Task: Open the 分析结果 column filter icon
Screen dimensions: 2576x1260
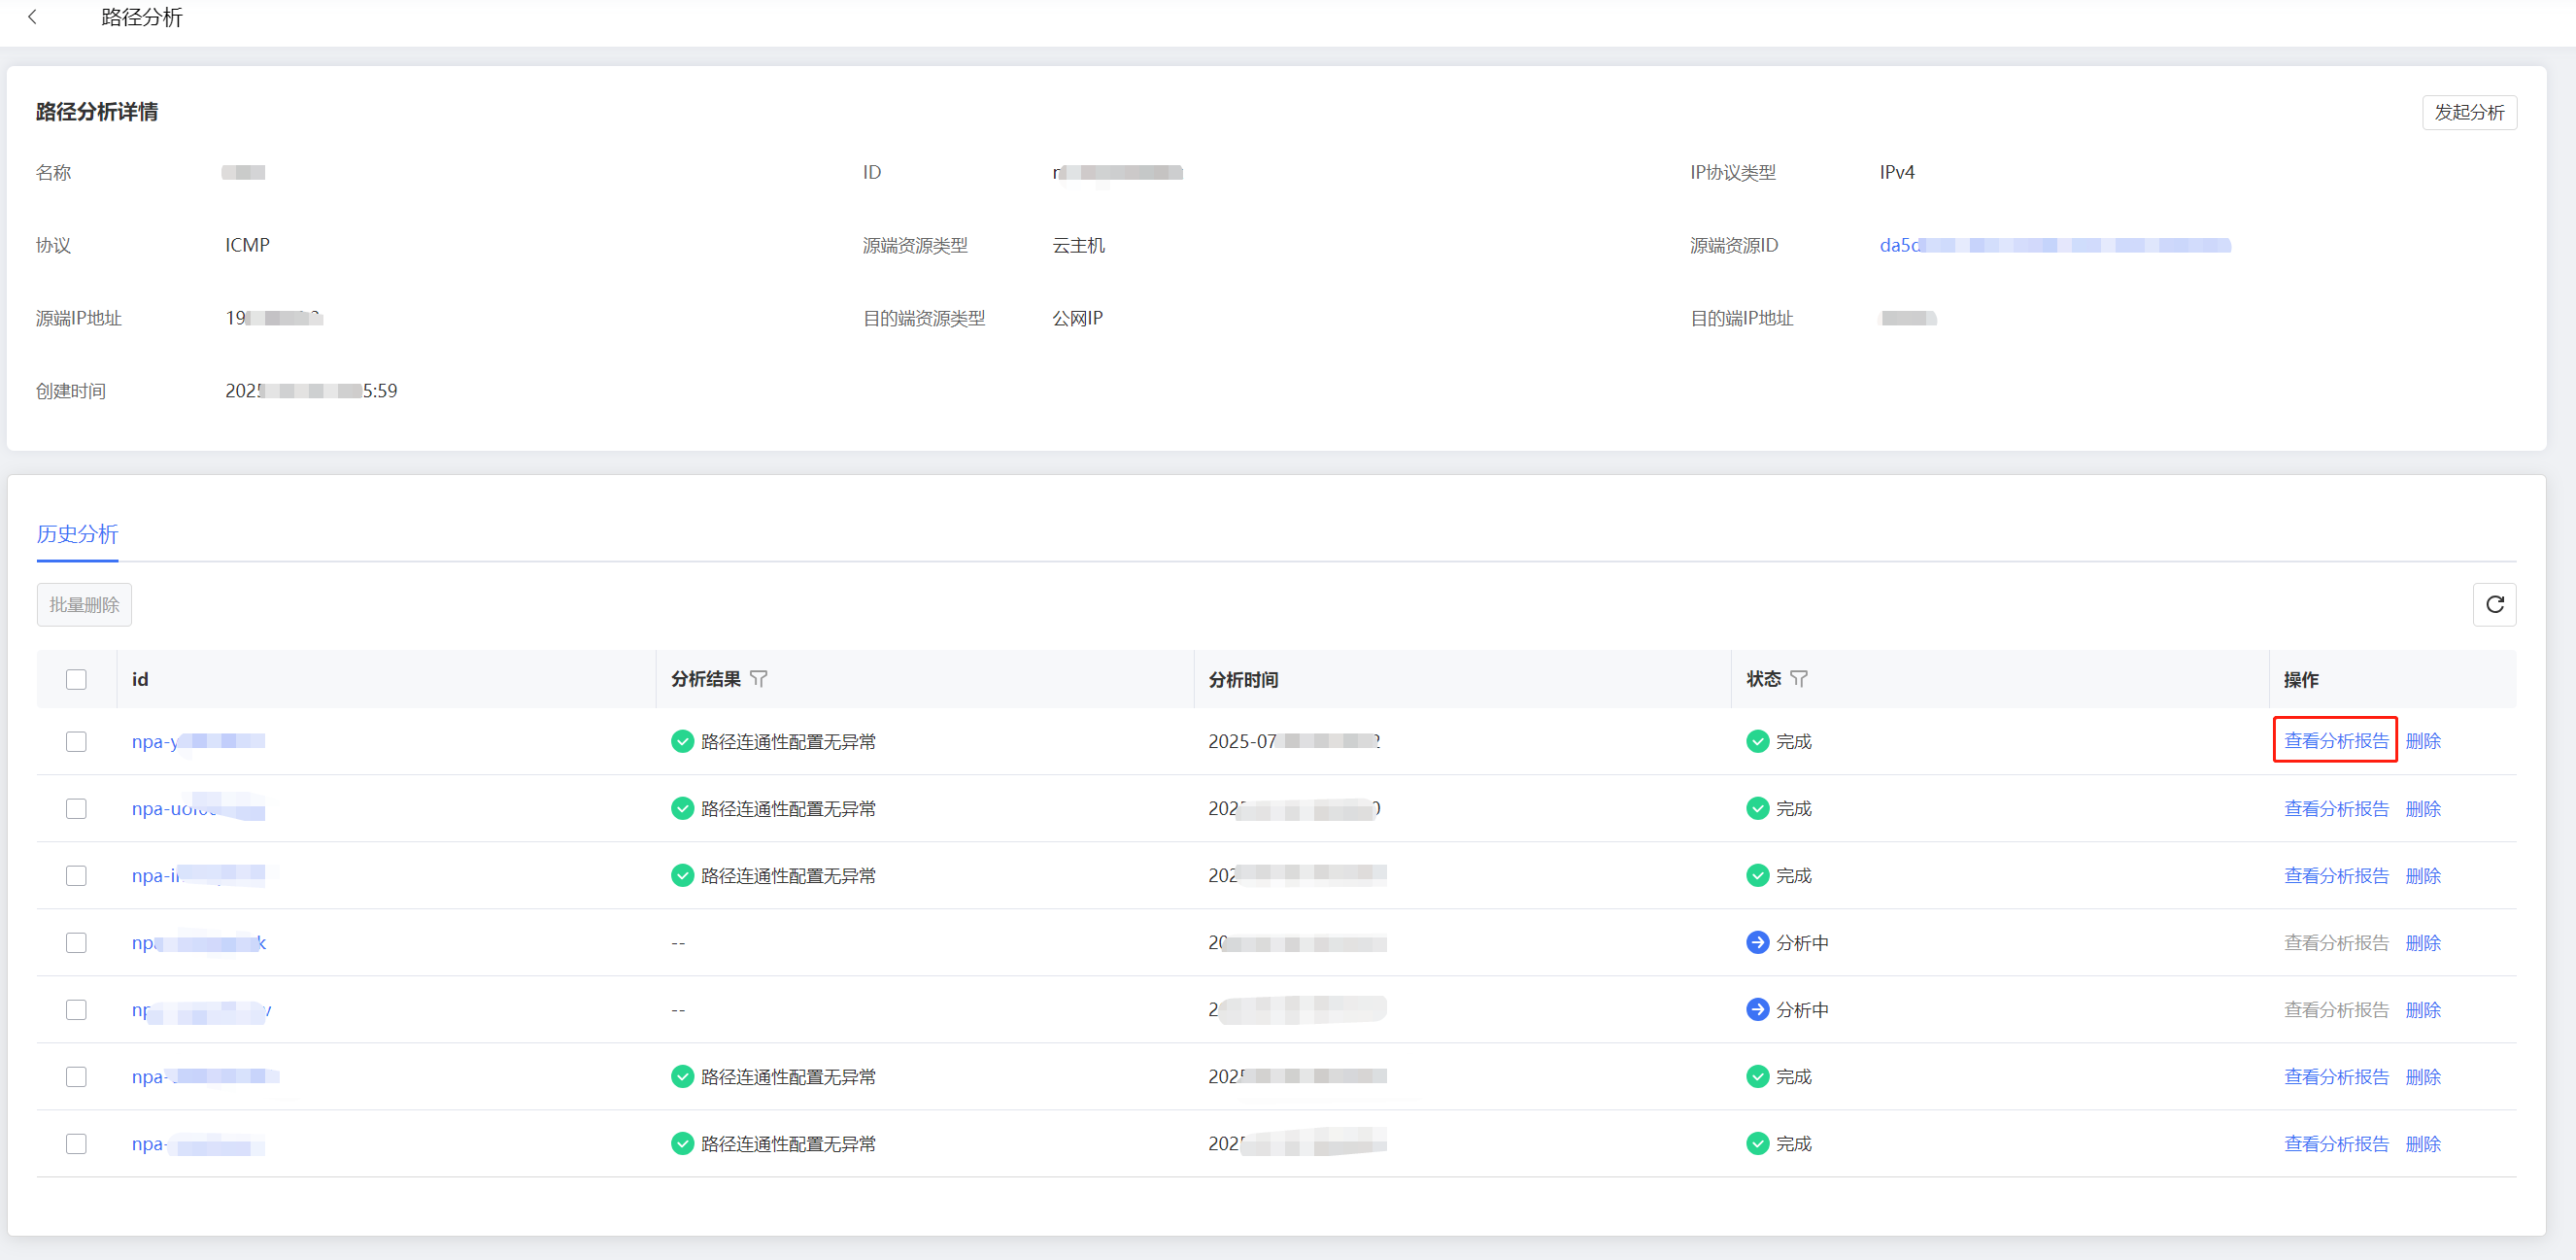Action: [x=759, y=679]
